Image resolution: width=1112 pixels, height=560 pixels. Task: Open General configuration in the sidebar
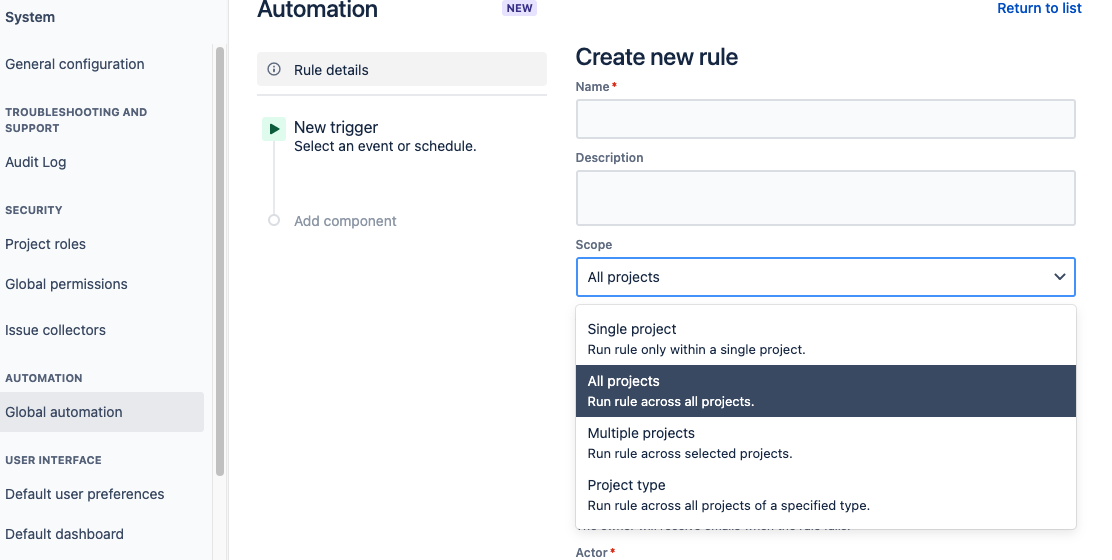75,64
